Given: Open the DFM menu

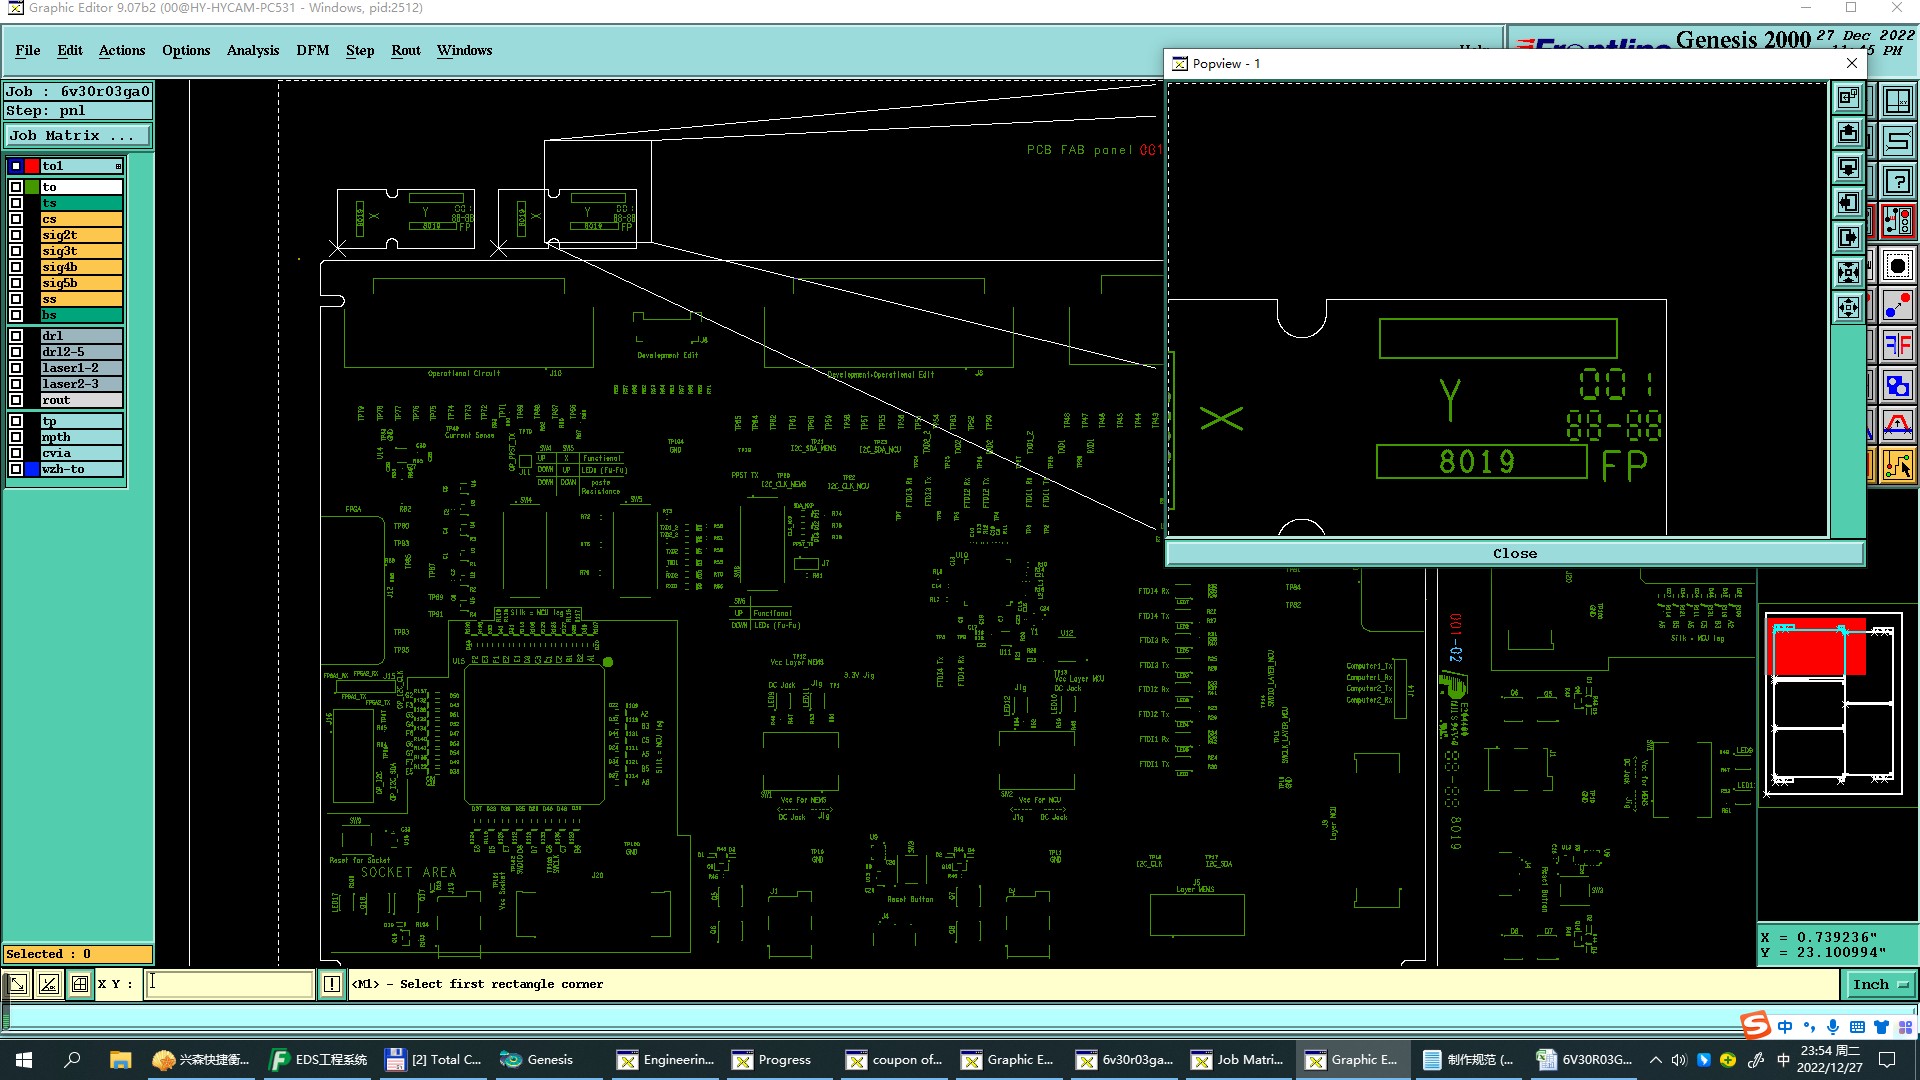Looking at the screenshot, I should (x=312, y=50).
